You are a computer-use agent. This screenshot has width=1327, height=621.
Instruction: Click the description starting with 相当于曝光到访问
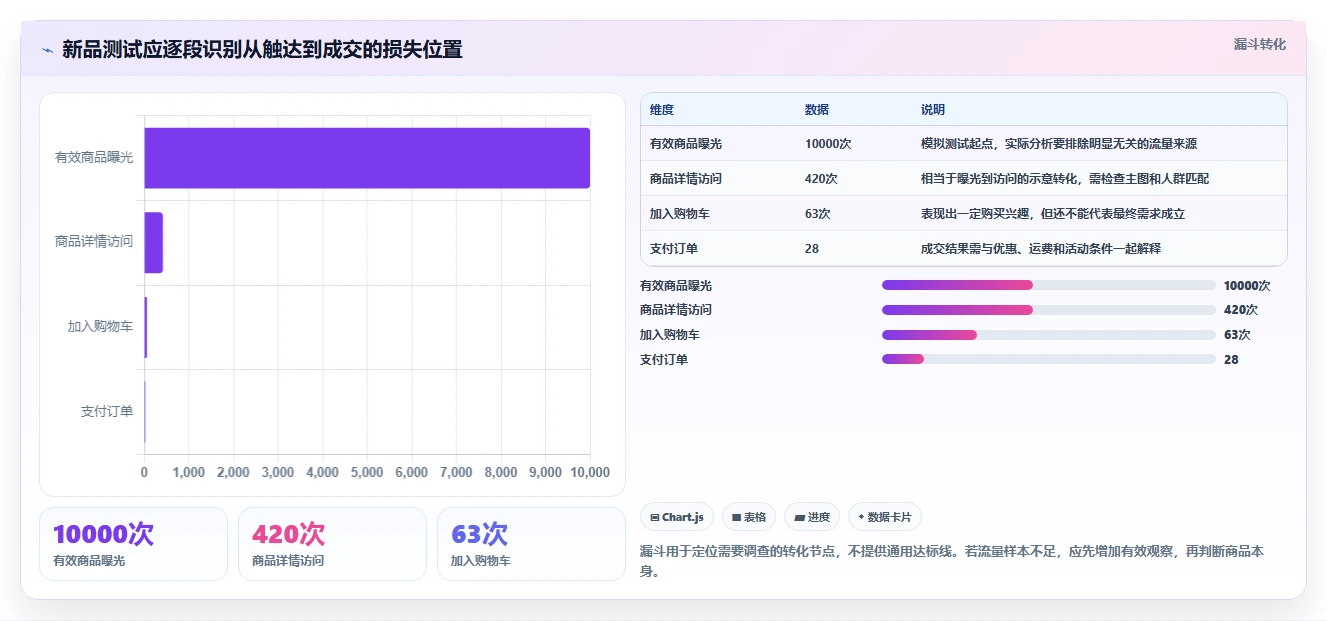(x=1066, y=179)
